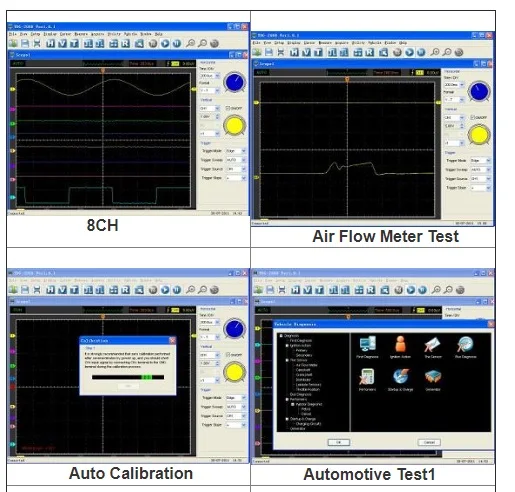This screenshot has height=492, width=515.
Task: Open Utility menu in 8CH window
Action: tap(114, 34)
